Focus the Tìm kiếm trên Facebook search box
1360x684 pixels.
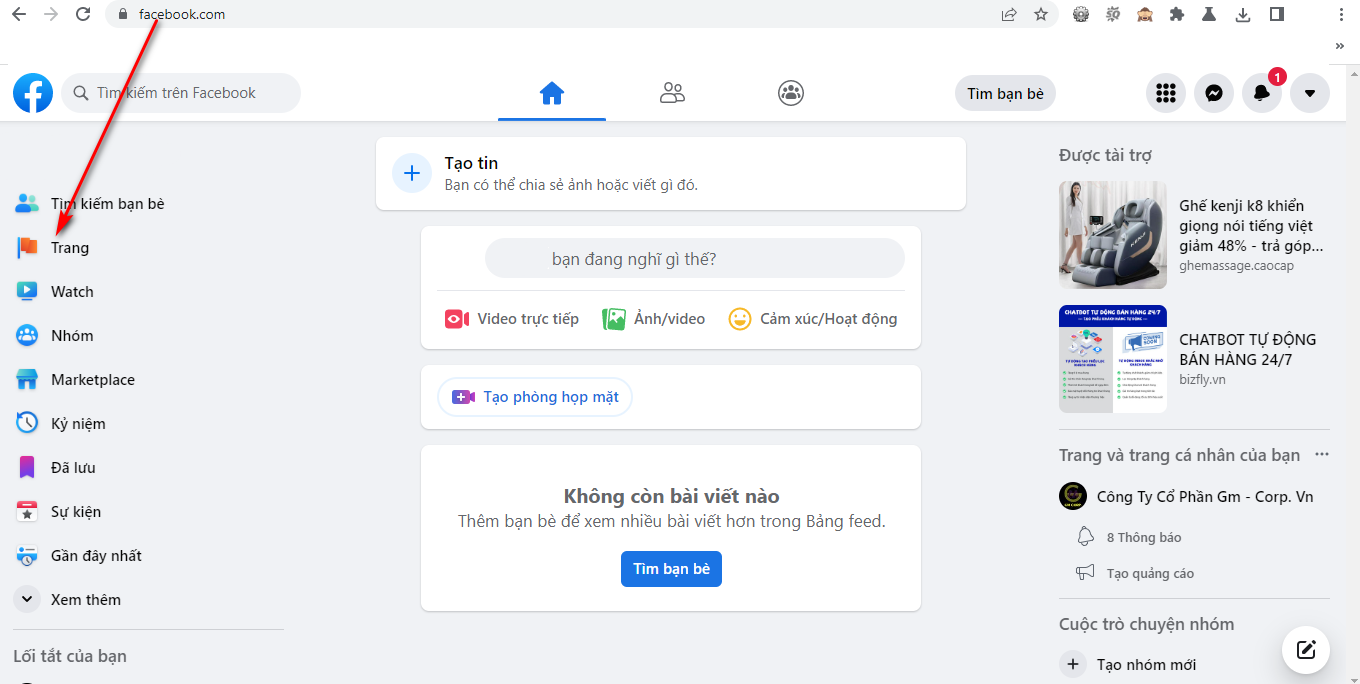(181, 93)
